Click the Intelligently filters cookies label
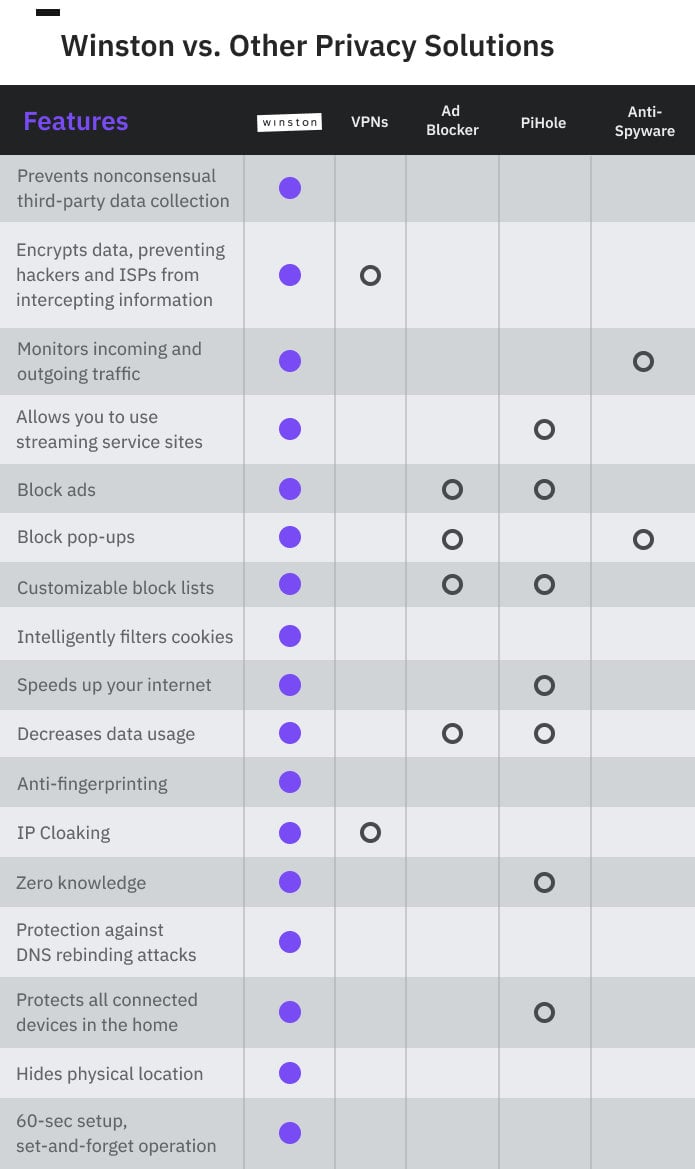This screenshot has height=1169, width=695. 125,637
